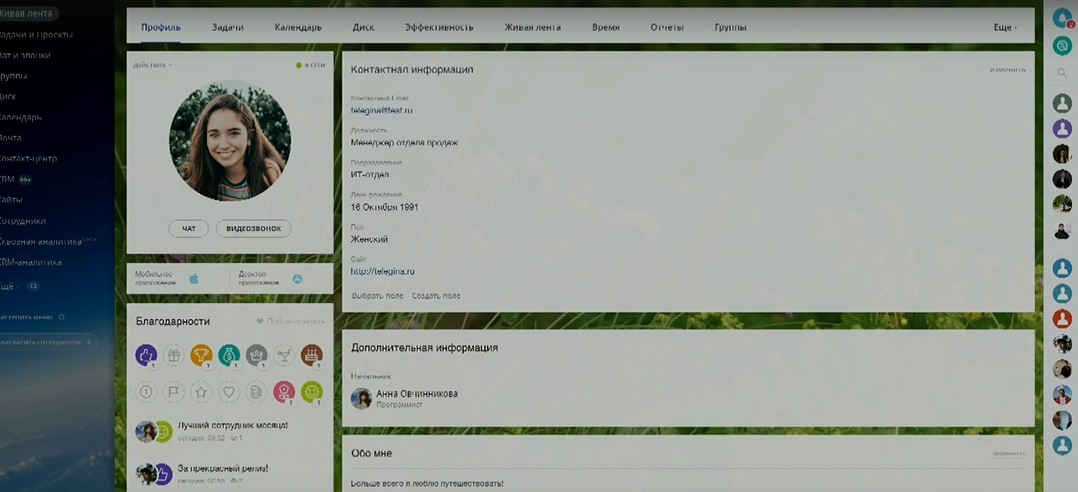Open the http://telegina.ru site link
1078x492 pixels.
[382, 271]
